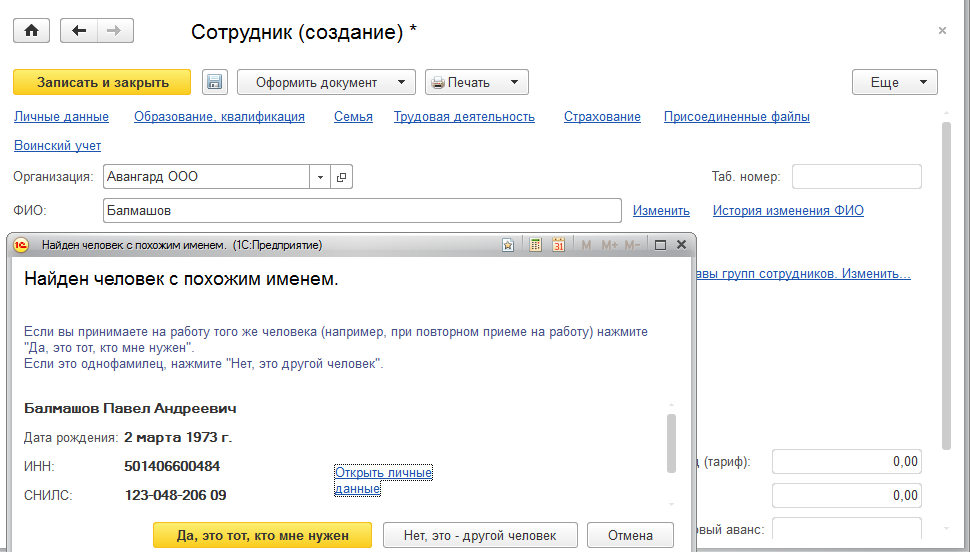Open the calculator icon in dialog
The width and height of the screenshot is (970, 552).
pyautogui.click(x=535, y=244)
